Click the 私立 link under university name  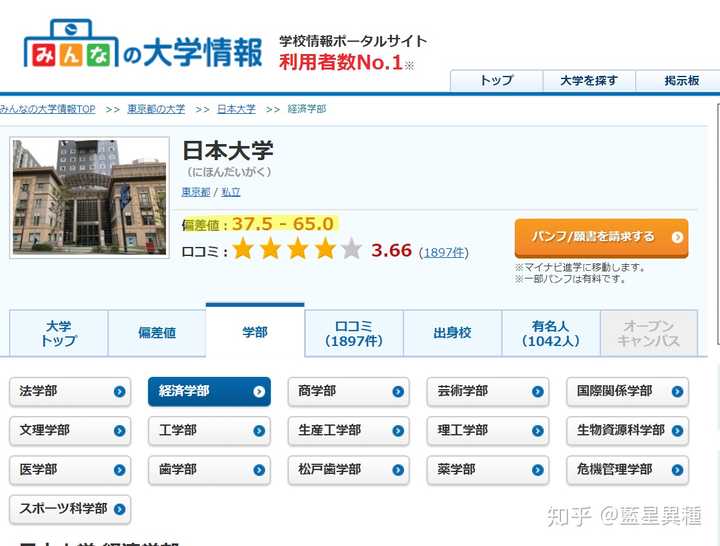231,192
